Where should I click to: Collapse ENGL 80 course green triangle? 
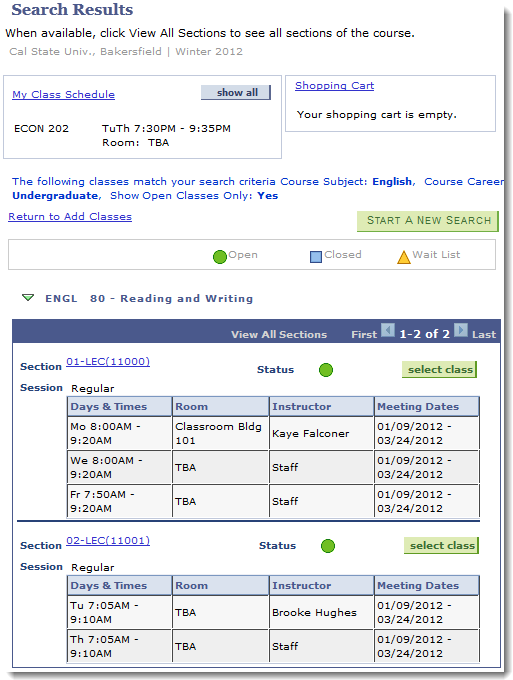coord(28,298)
